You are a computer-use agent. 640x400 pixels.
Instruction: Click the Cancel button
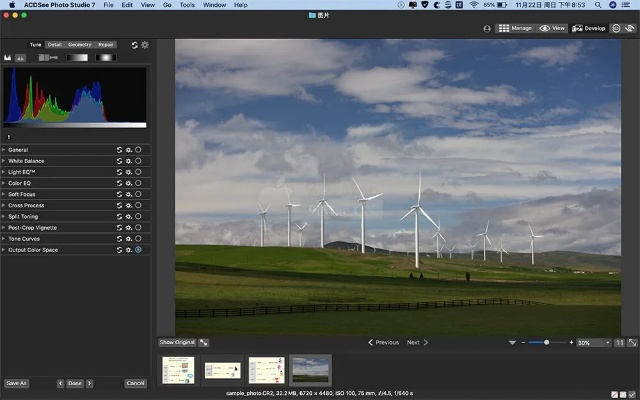point(135,383)
